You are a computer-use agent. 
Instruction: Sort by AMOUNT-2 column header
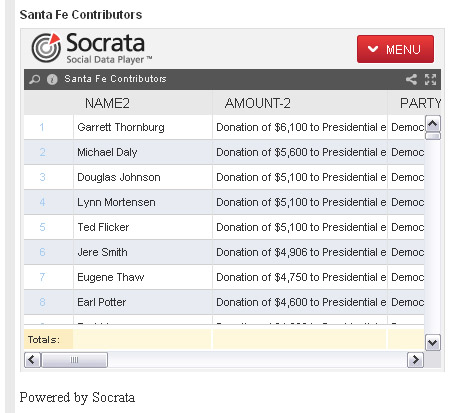click(257, 103)
